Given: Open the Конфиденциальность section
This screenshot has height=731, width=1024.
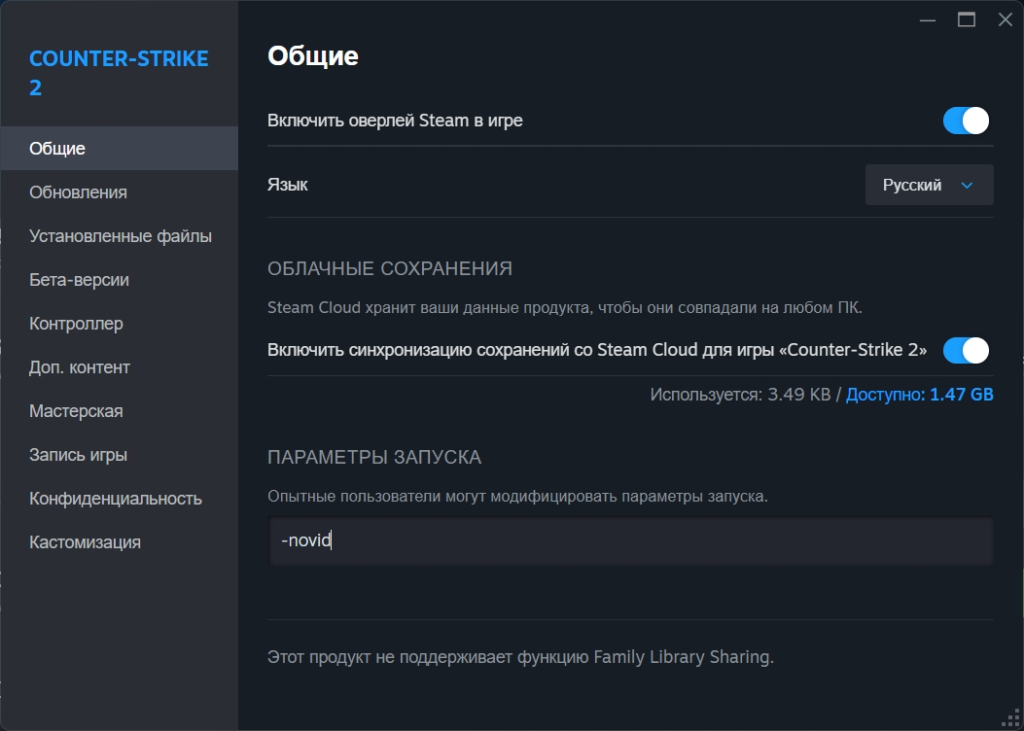Looking at the screenshot, I should coord(115,498).
